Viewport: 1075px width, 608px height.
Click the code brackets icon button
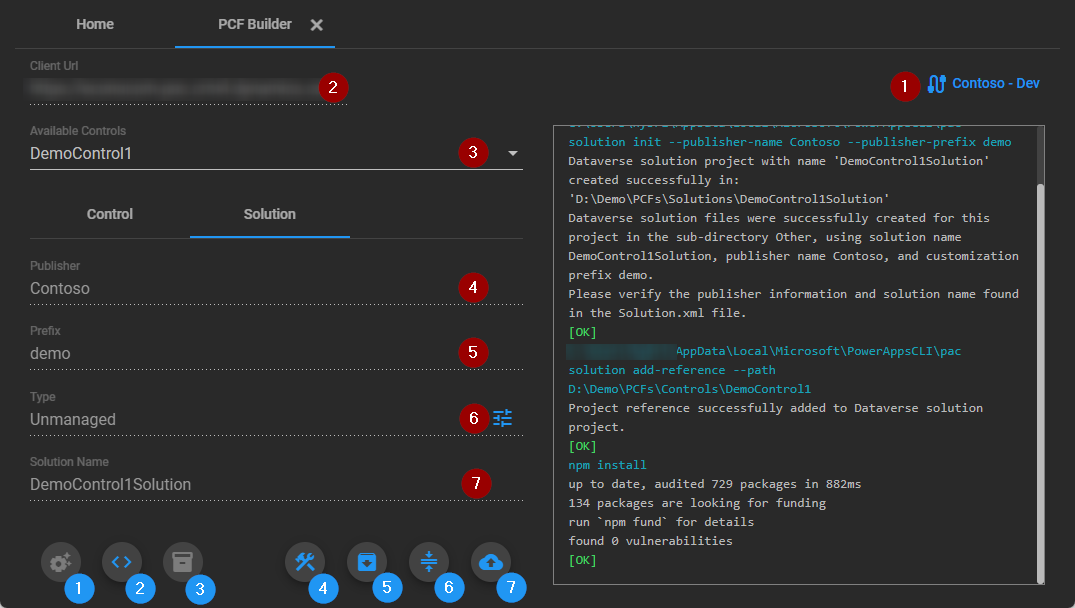pos(122,562)
